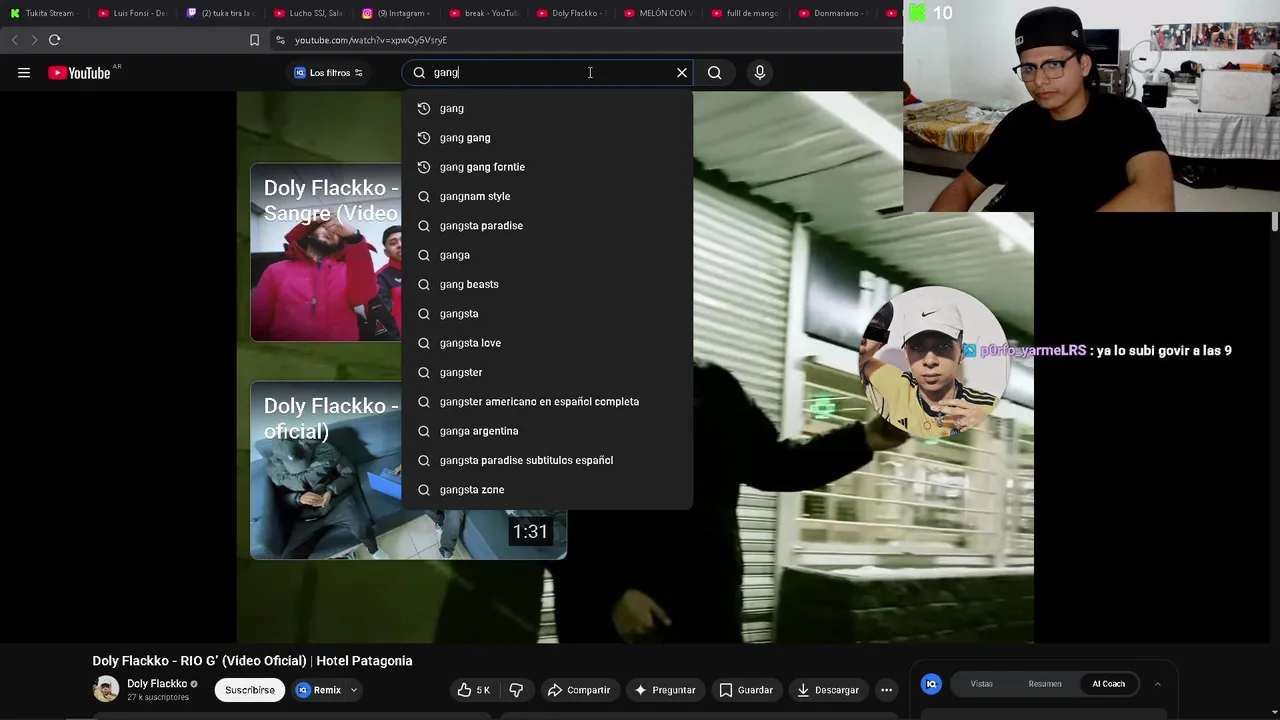Switch to the AI Coach tab
The width and height of the screenshot is (1280, 720).
point(1108,684)
